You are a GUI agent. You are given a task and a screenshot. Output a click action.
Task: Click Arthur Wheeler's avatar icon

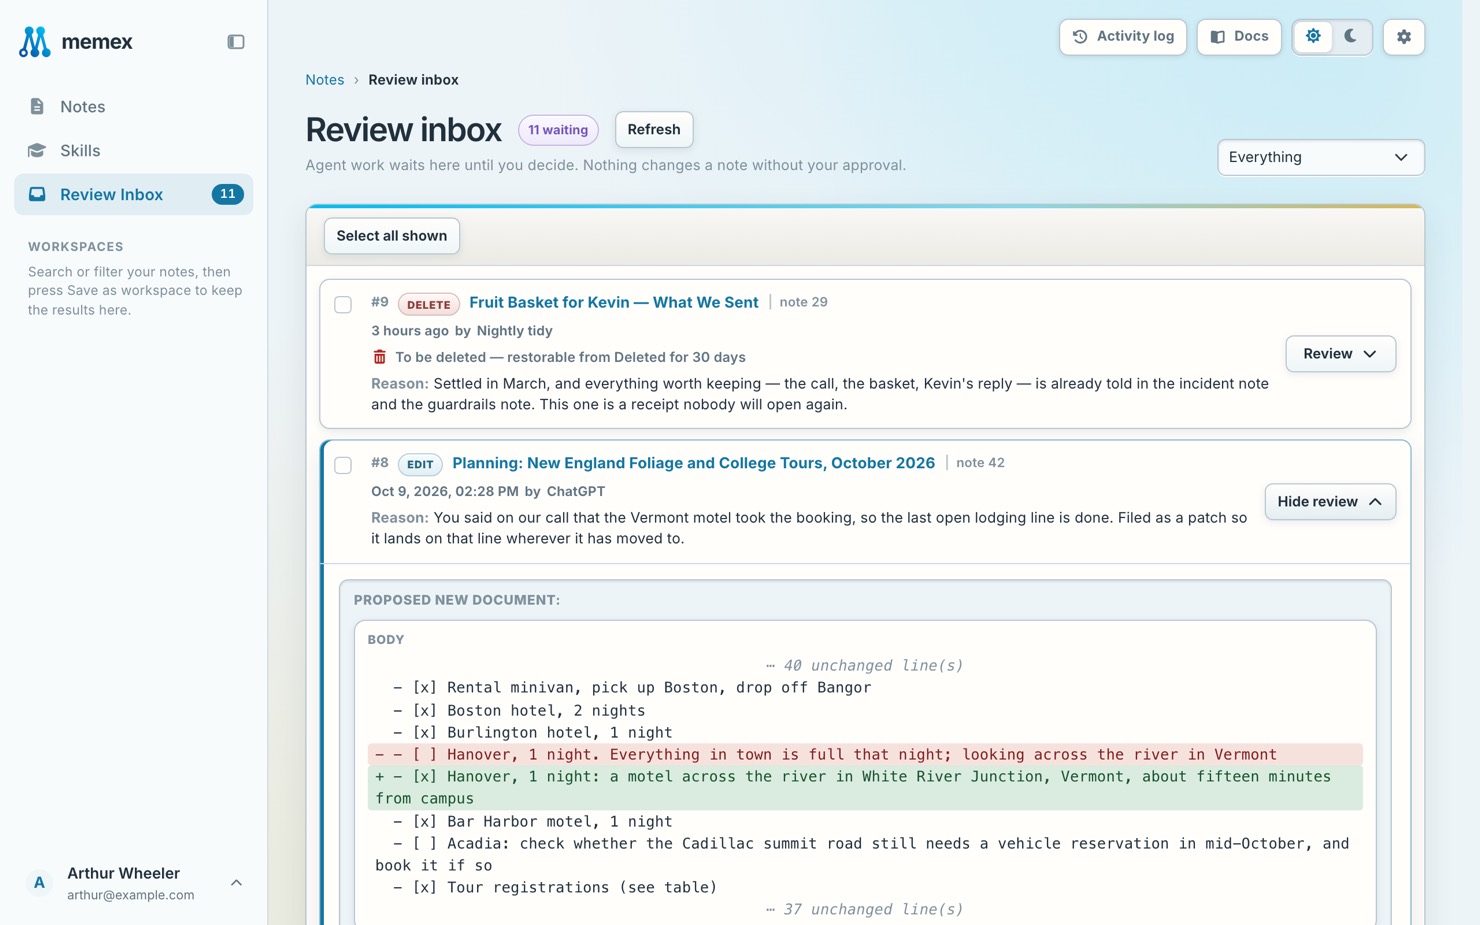point(39,883)
